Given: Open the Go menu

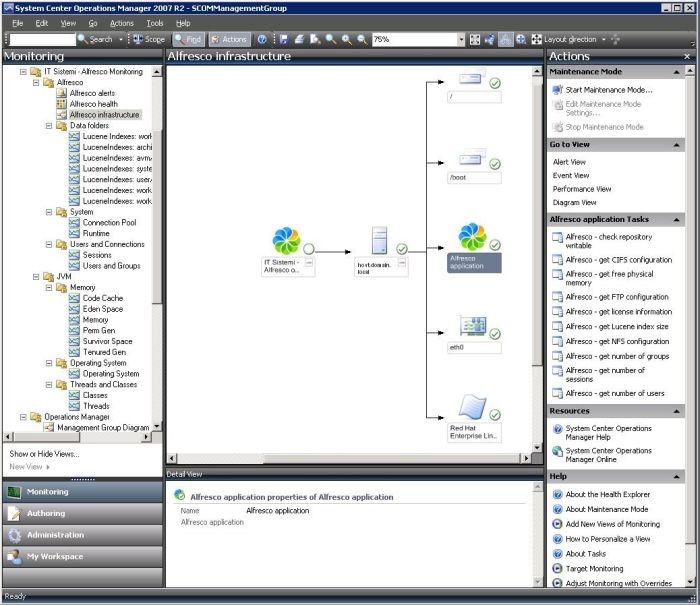Looking at the screenshot, I should pyautogui.click(x=93, y=23).
